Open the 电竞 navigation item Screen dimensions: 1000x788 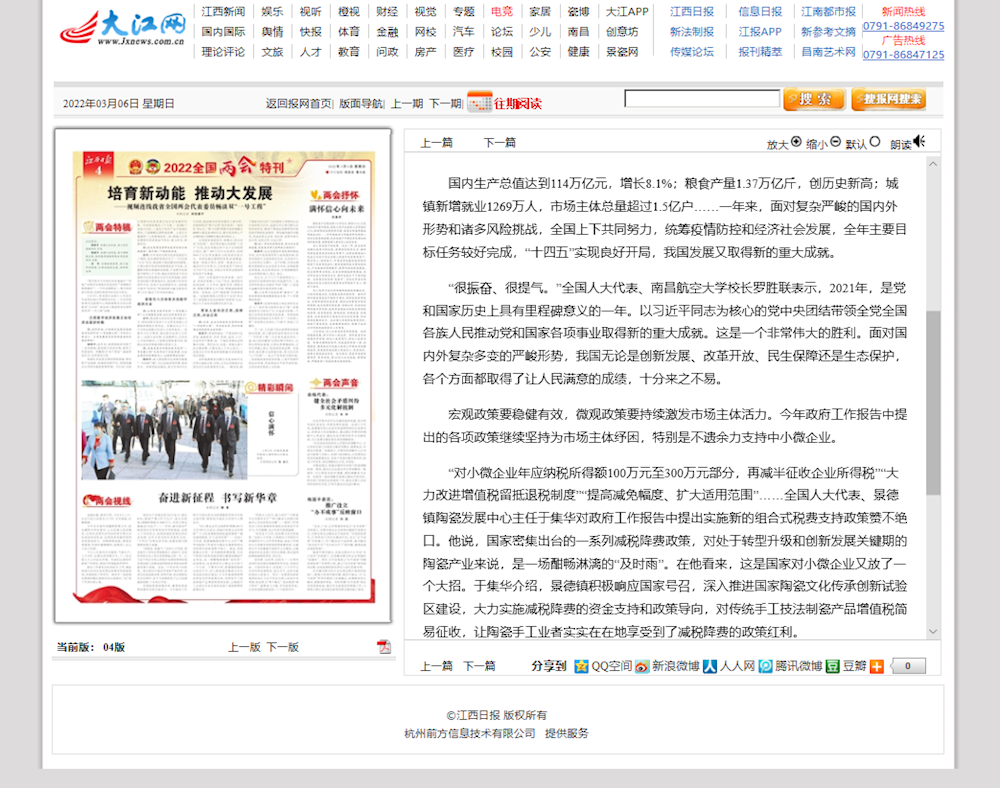point(502,12)
